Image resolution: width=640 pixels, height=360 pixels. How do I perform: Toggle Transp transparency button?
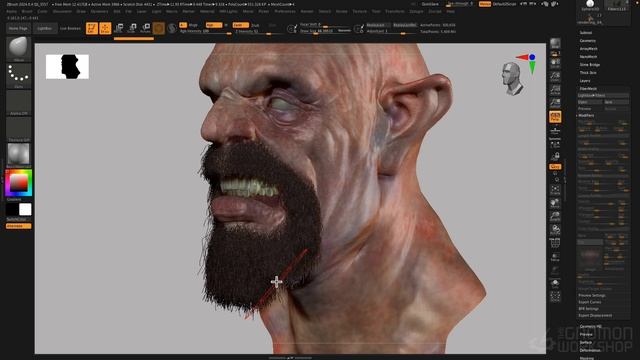(555, 257)
